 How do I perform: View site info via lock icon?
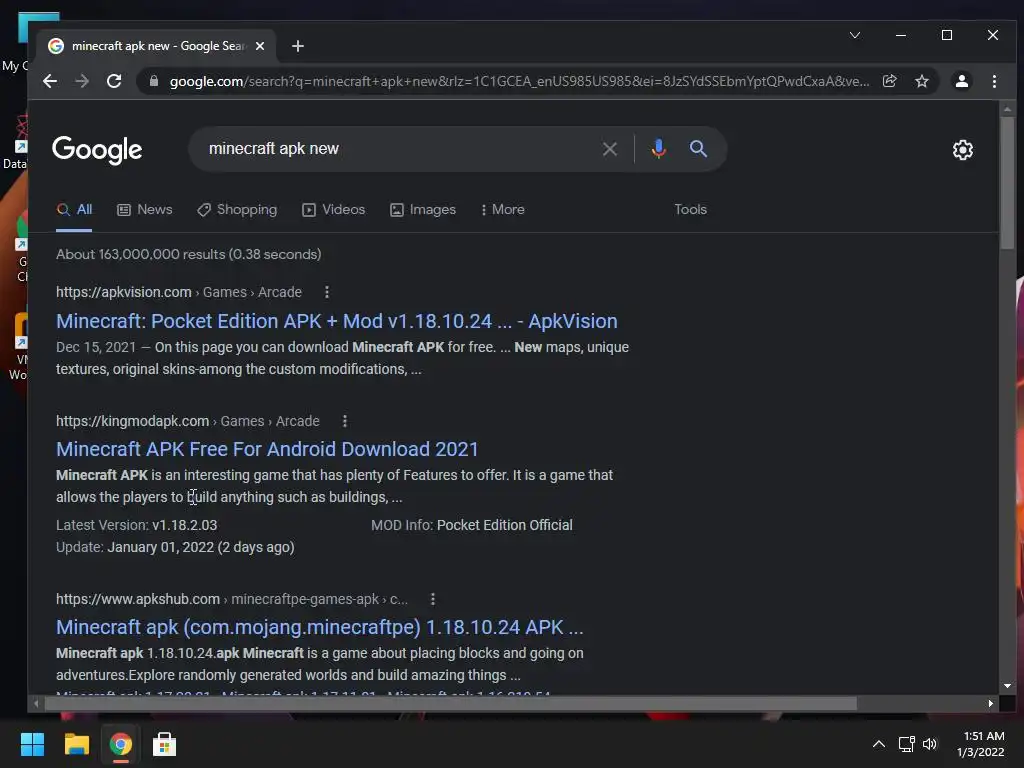click(154, 81)
